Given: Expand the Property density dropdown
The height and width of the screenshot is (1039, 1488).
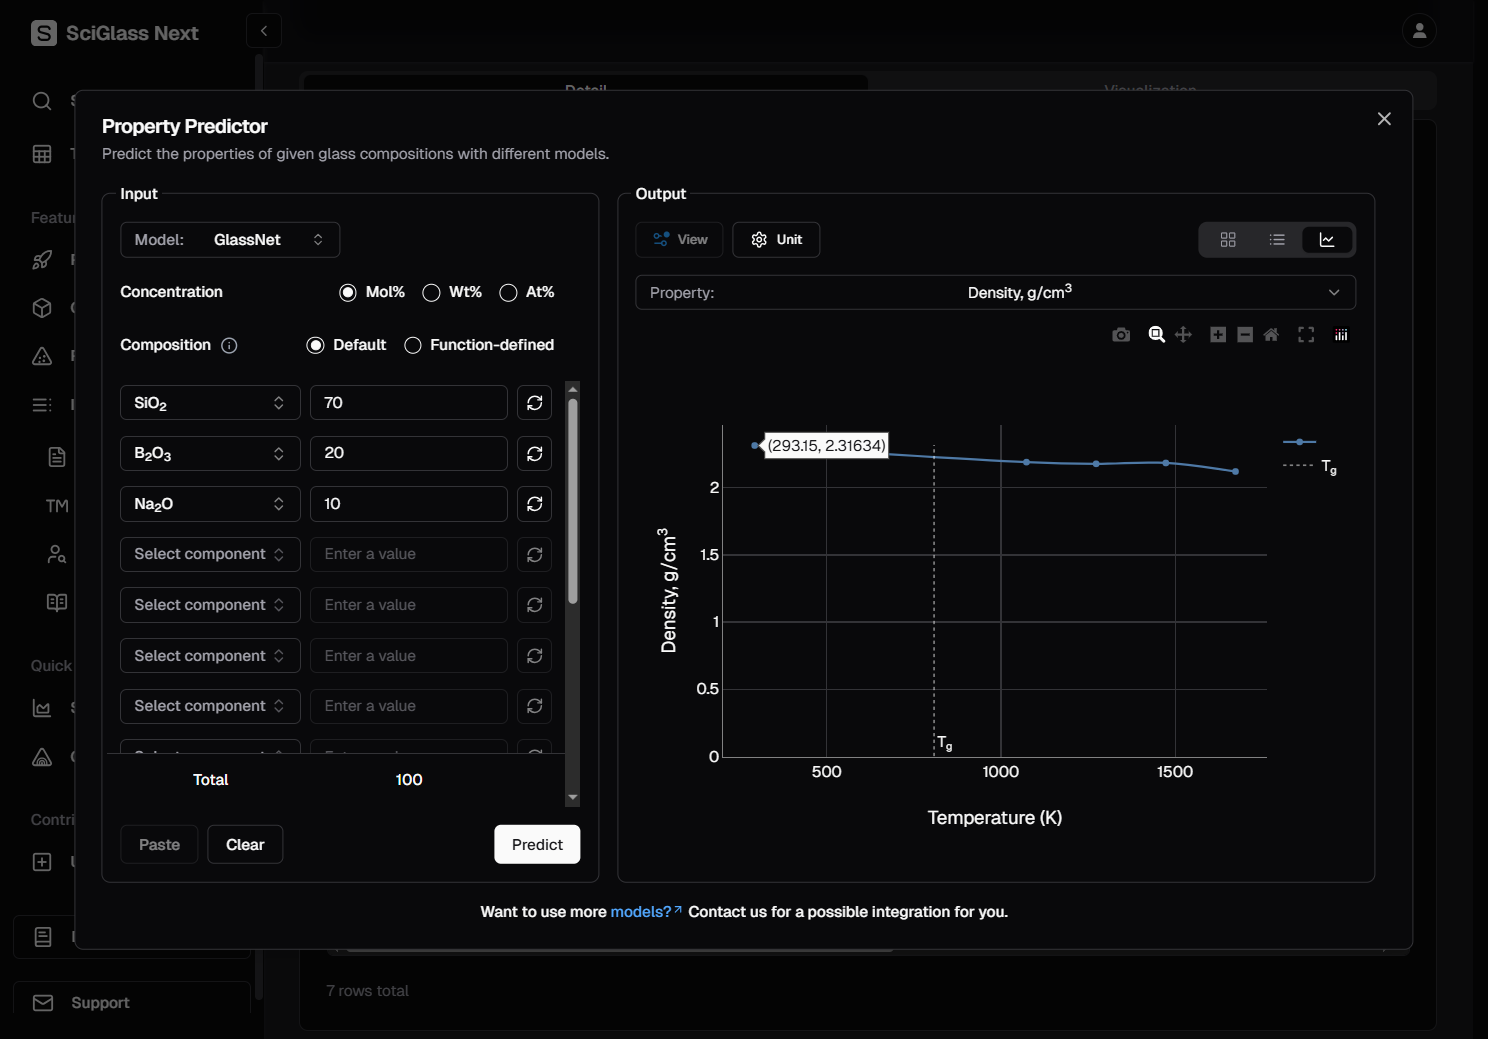Looking at the screenshot, I should [x=995, y=293].
